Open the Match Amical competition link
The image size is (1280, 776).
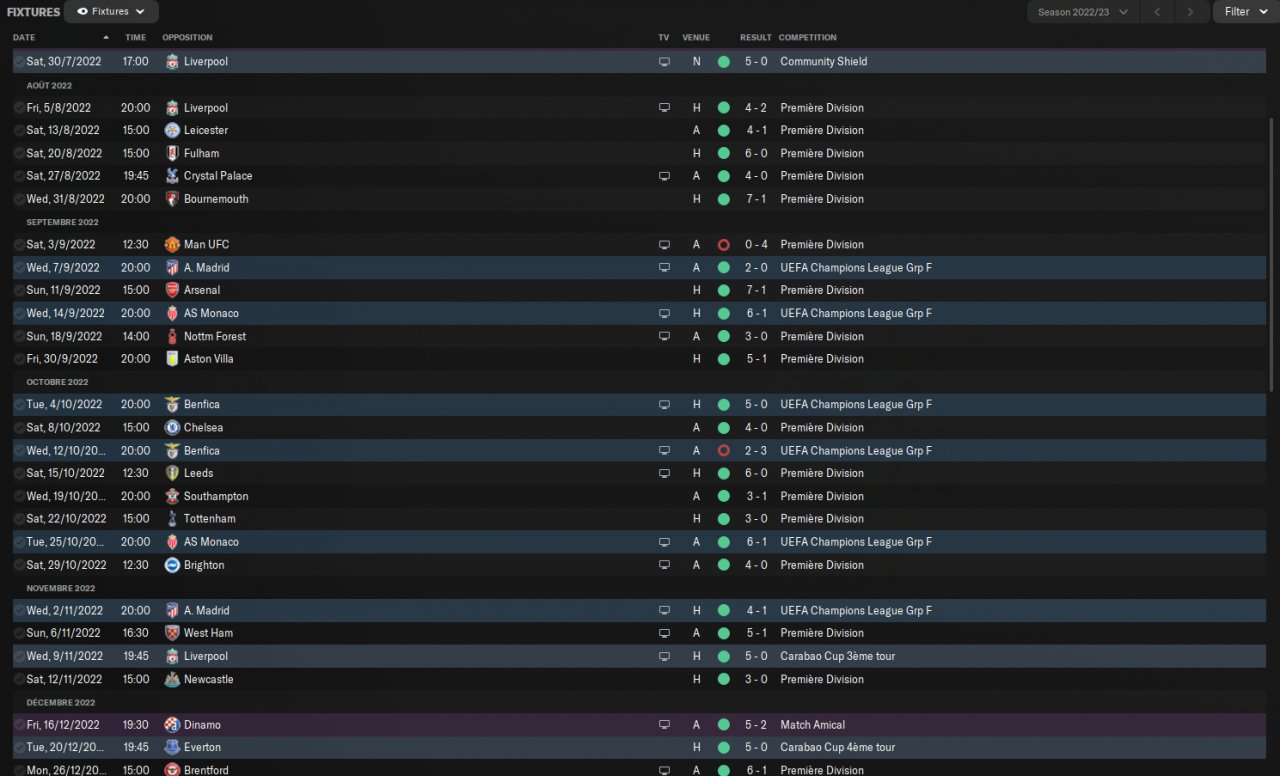tap(813, 725)
